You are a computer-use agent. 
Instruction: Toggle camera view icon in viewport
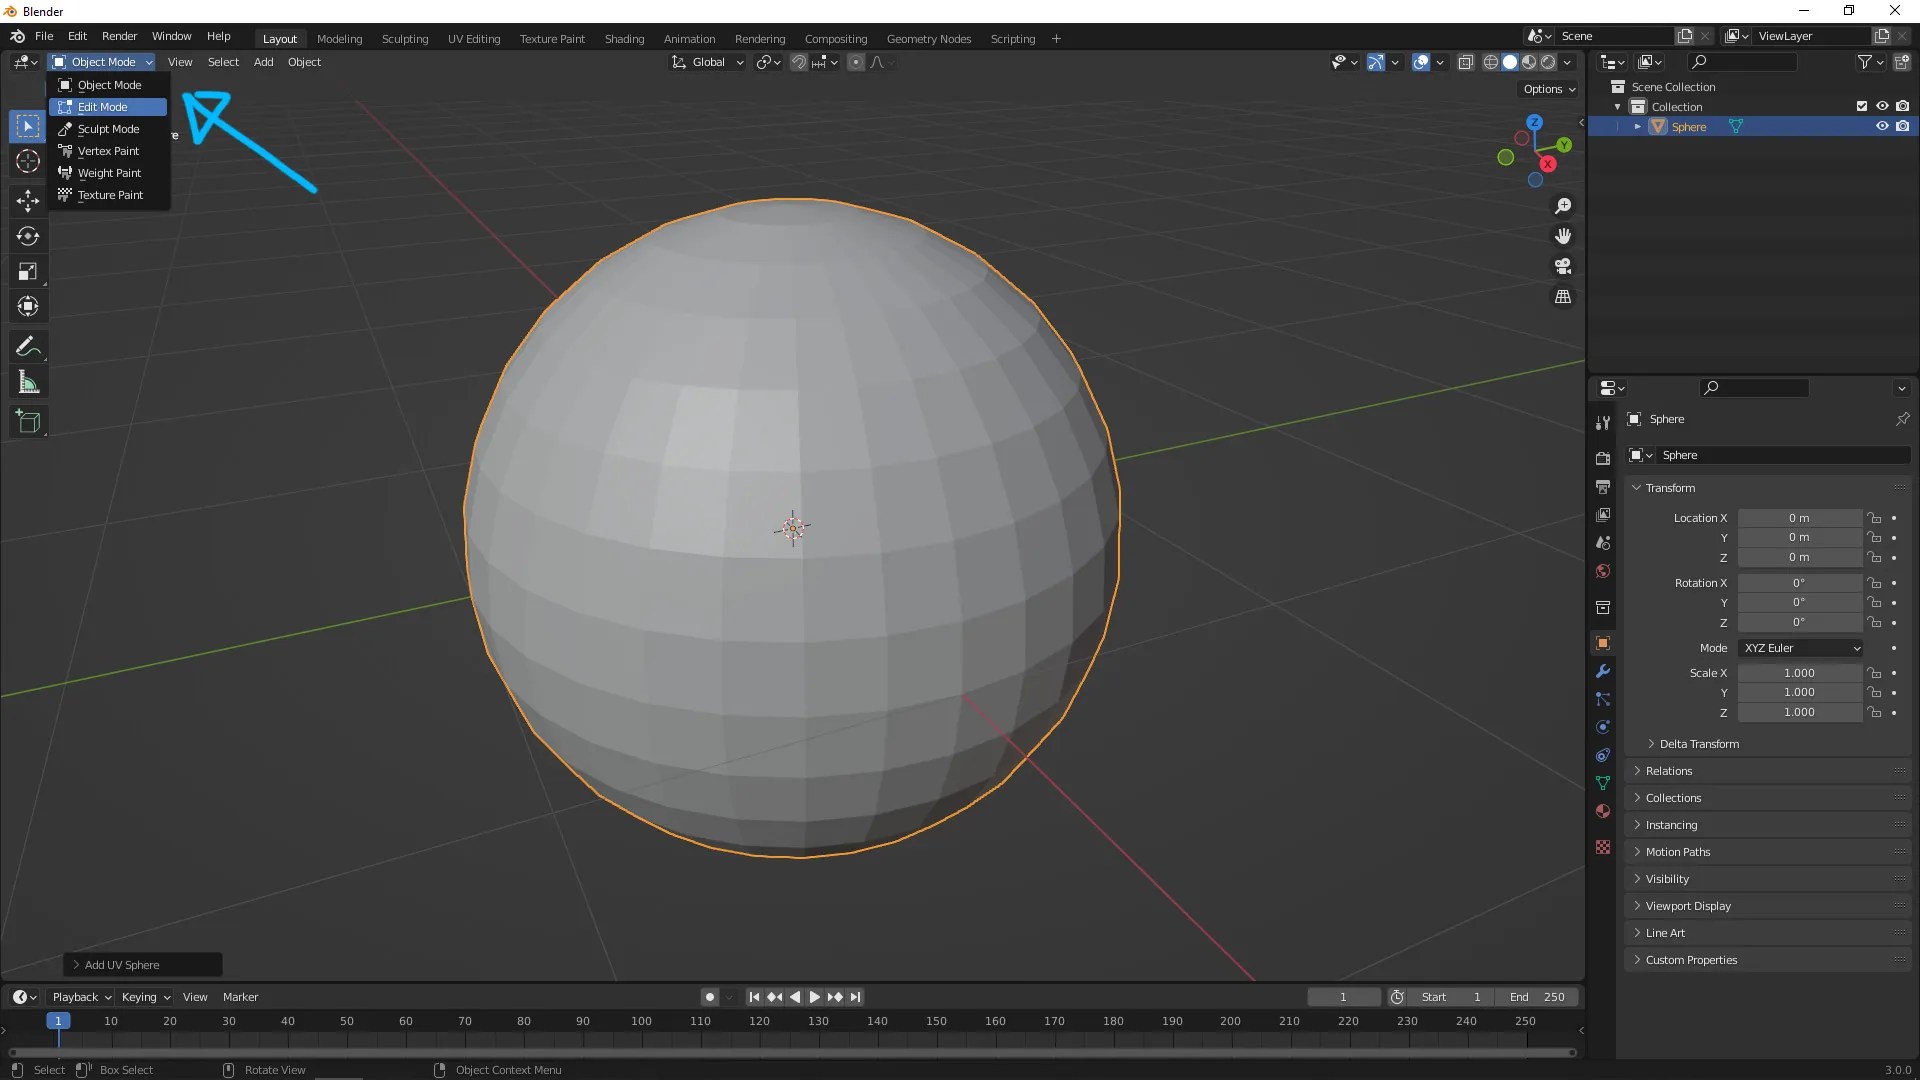coord(1563,267)
